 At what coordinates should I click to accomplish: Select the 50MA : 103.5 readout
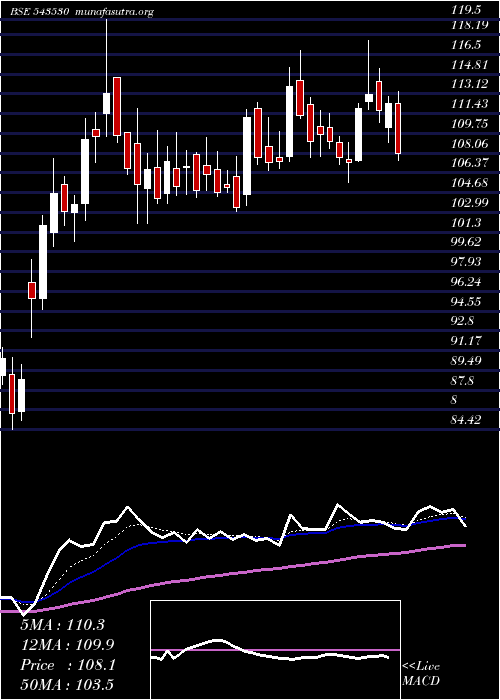click(x=67, y=685)
